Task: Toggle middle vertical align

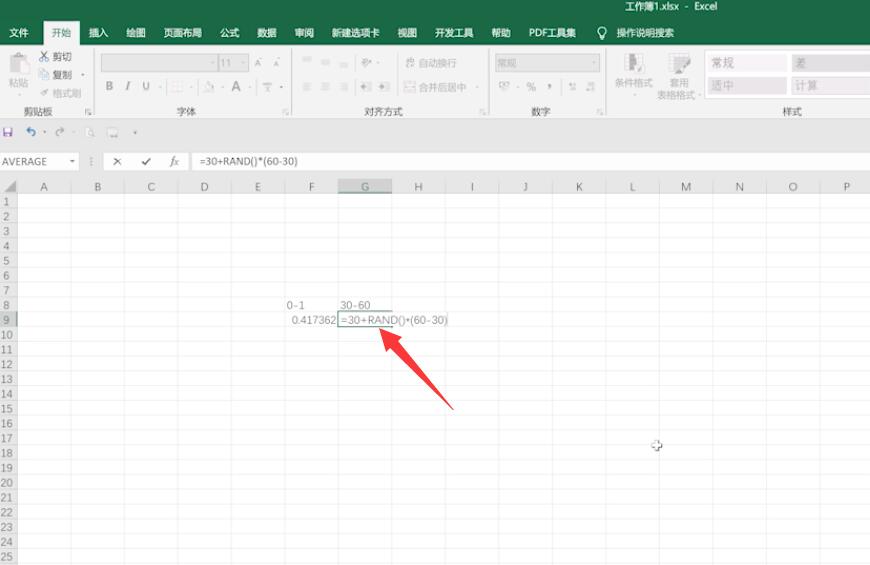Action: coord(326,62)
